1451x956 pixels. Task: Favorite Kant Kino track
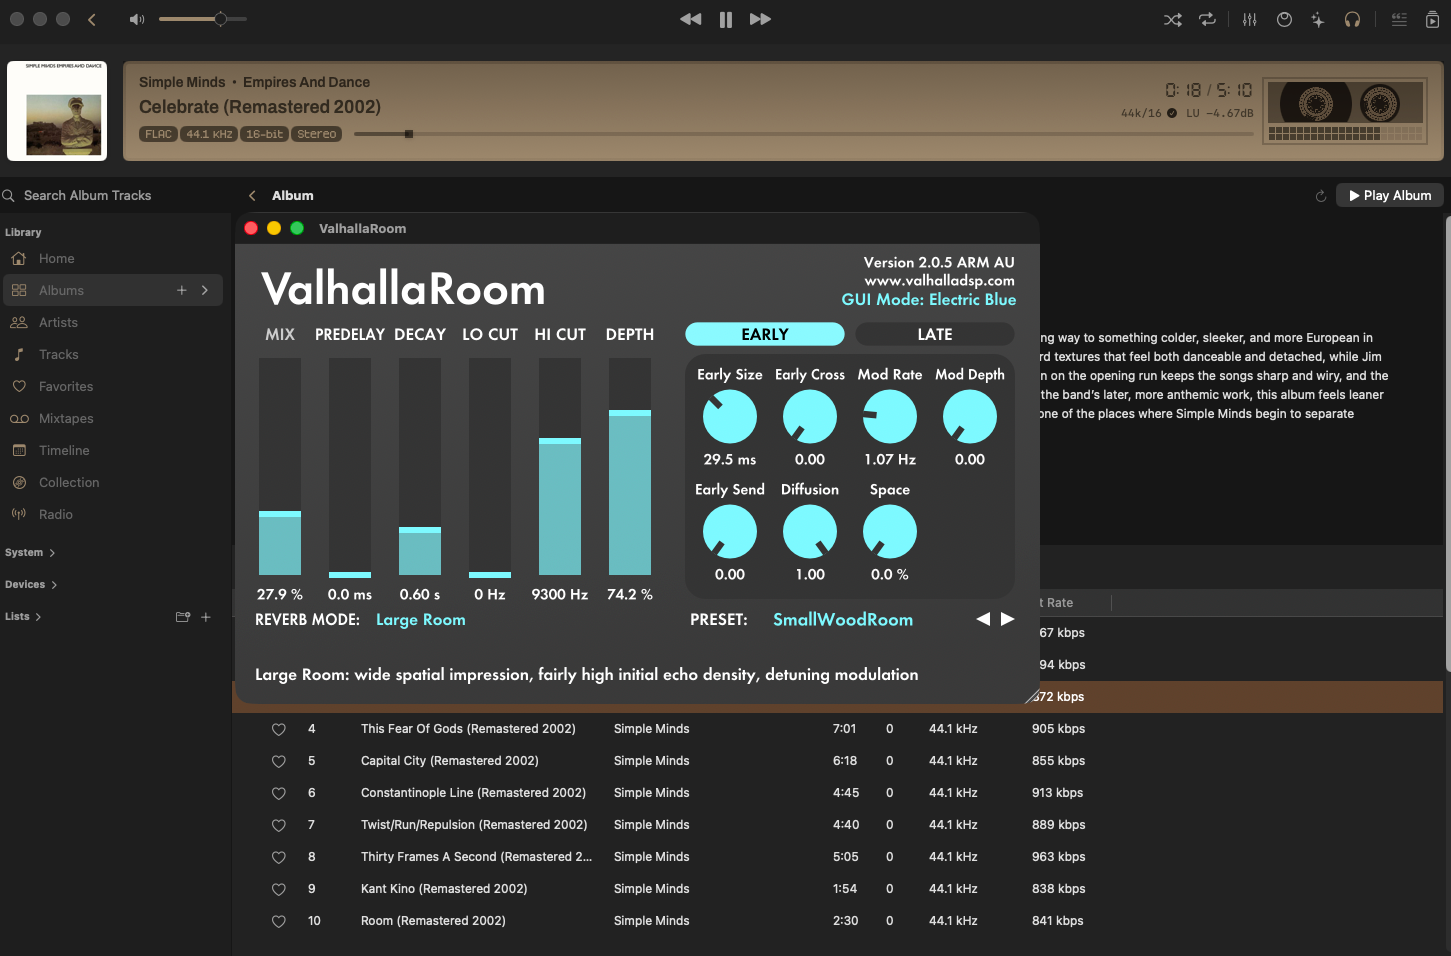[x=279, y=890]
